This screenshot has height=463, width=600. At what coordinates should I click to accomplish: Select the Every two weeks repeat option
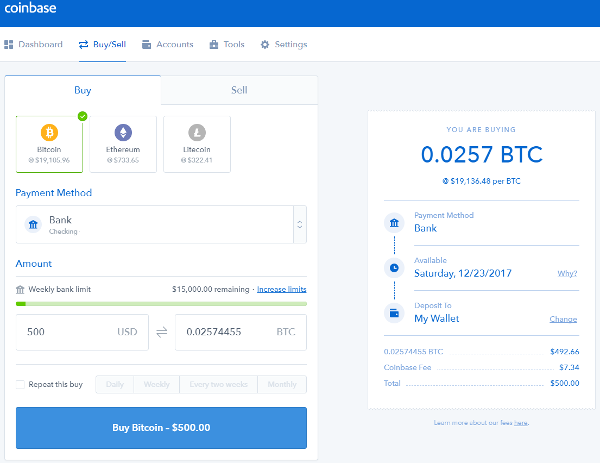point(218,384)
